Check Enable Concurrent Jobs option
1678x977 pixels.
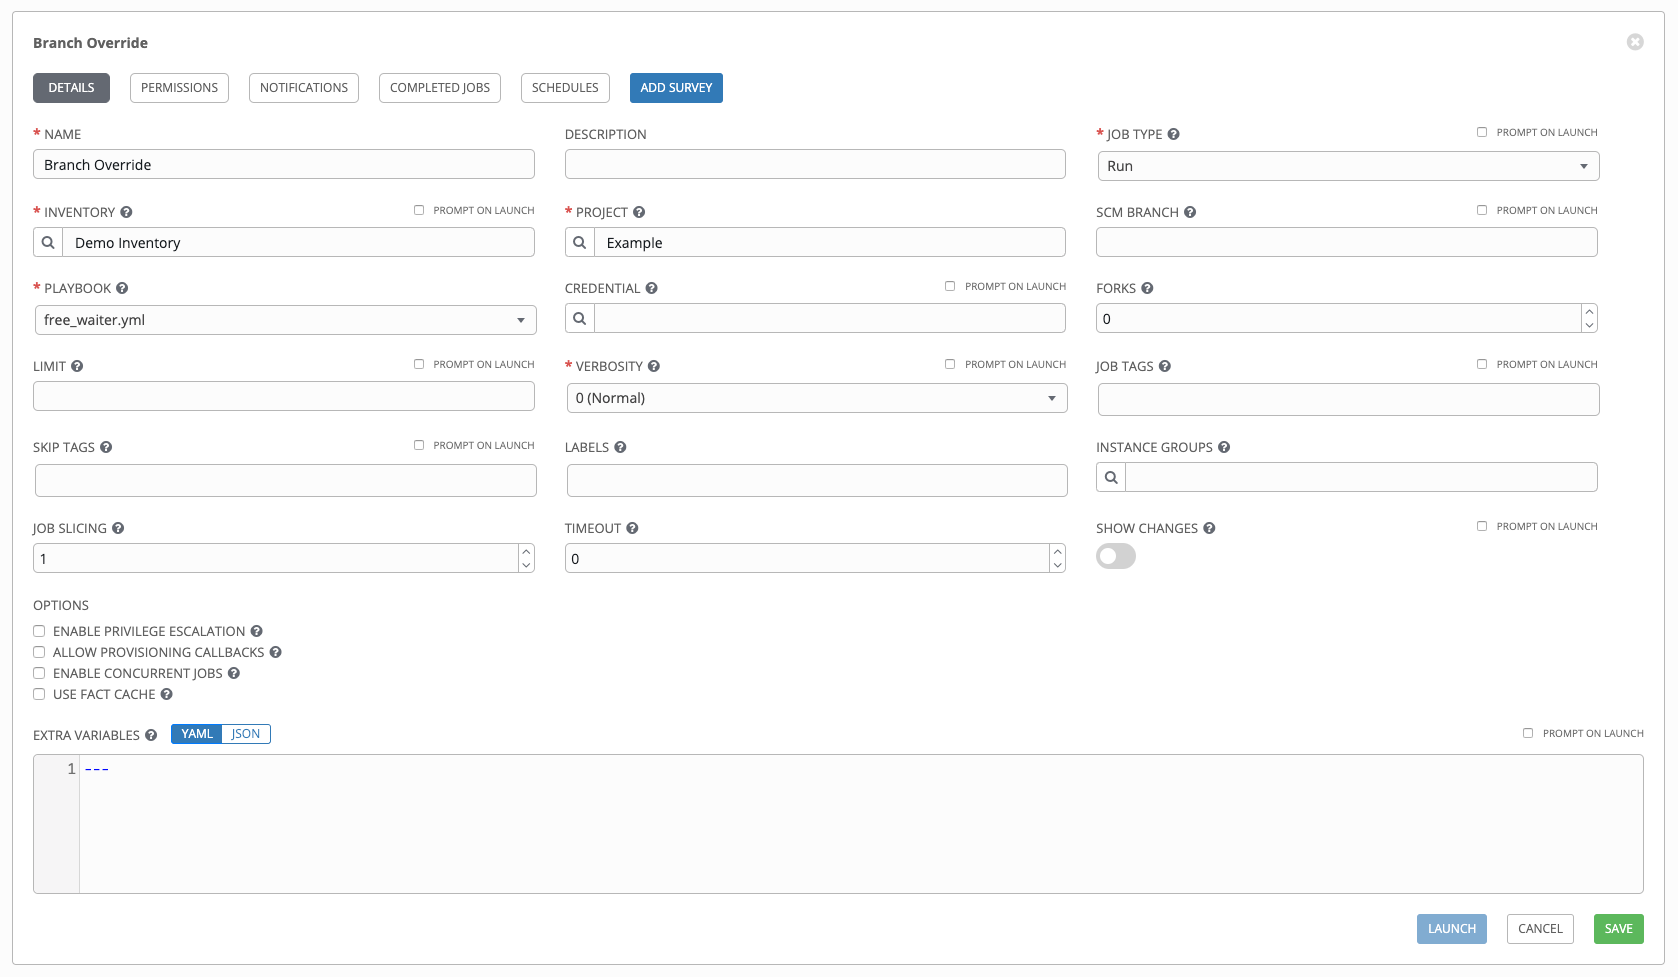39,673
